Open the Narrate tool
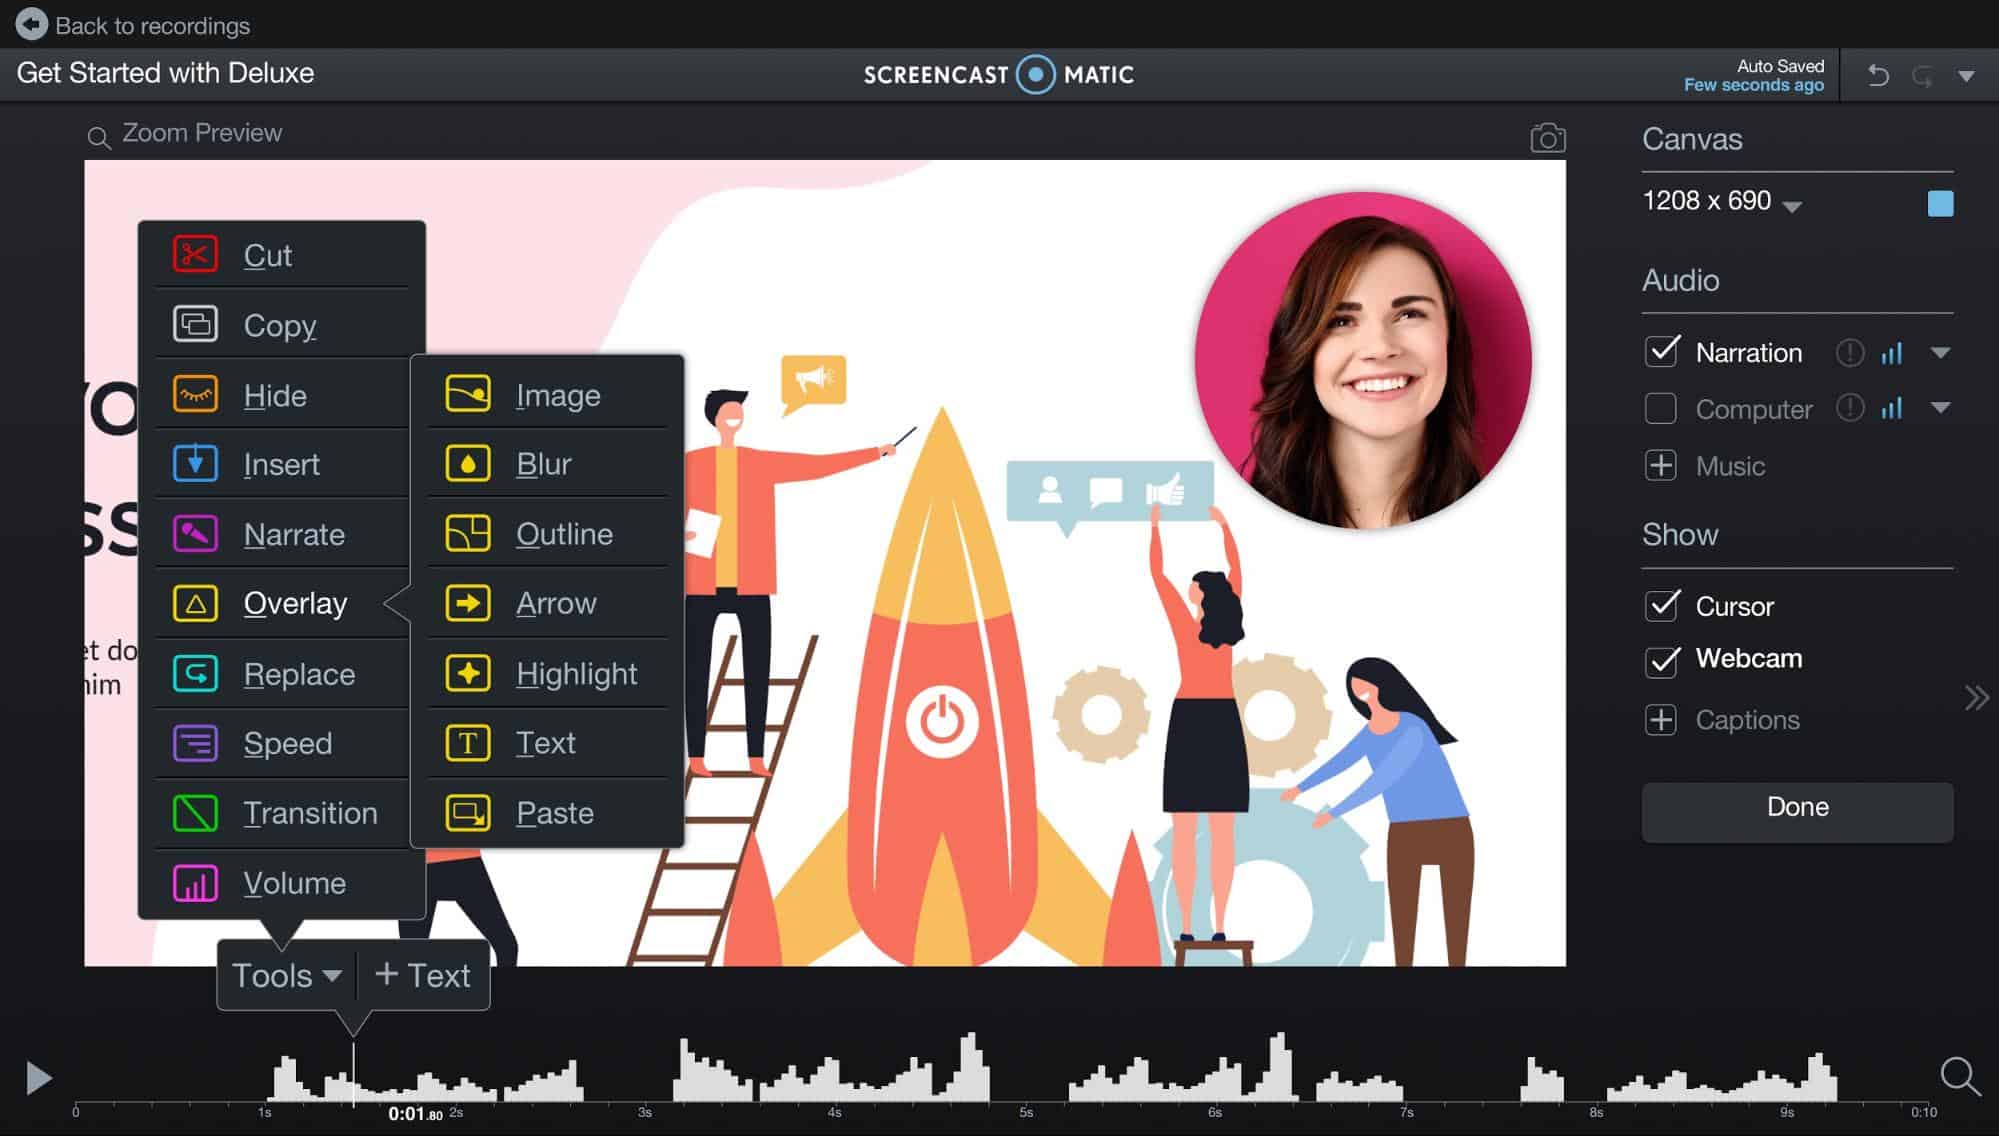Screen dimensions: 1999x1136 click(292, 534)
